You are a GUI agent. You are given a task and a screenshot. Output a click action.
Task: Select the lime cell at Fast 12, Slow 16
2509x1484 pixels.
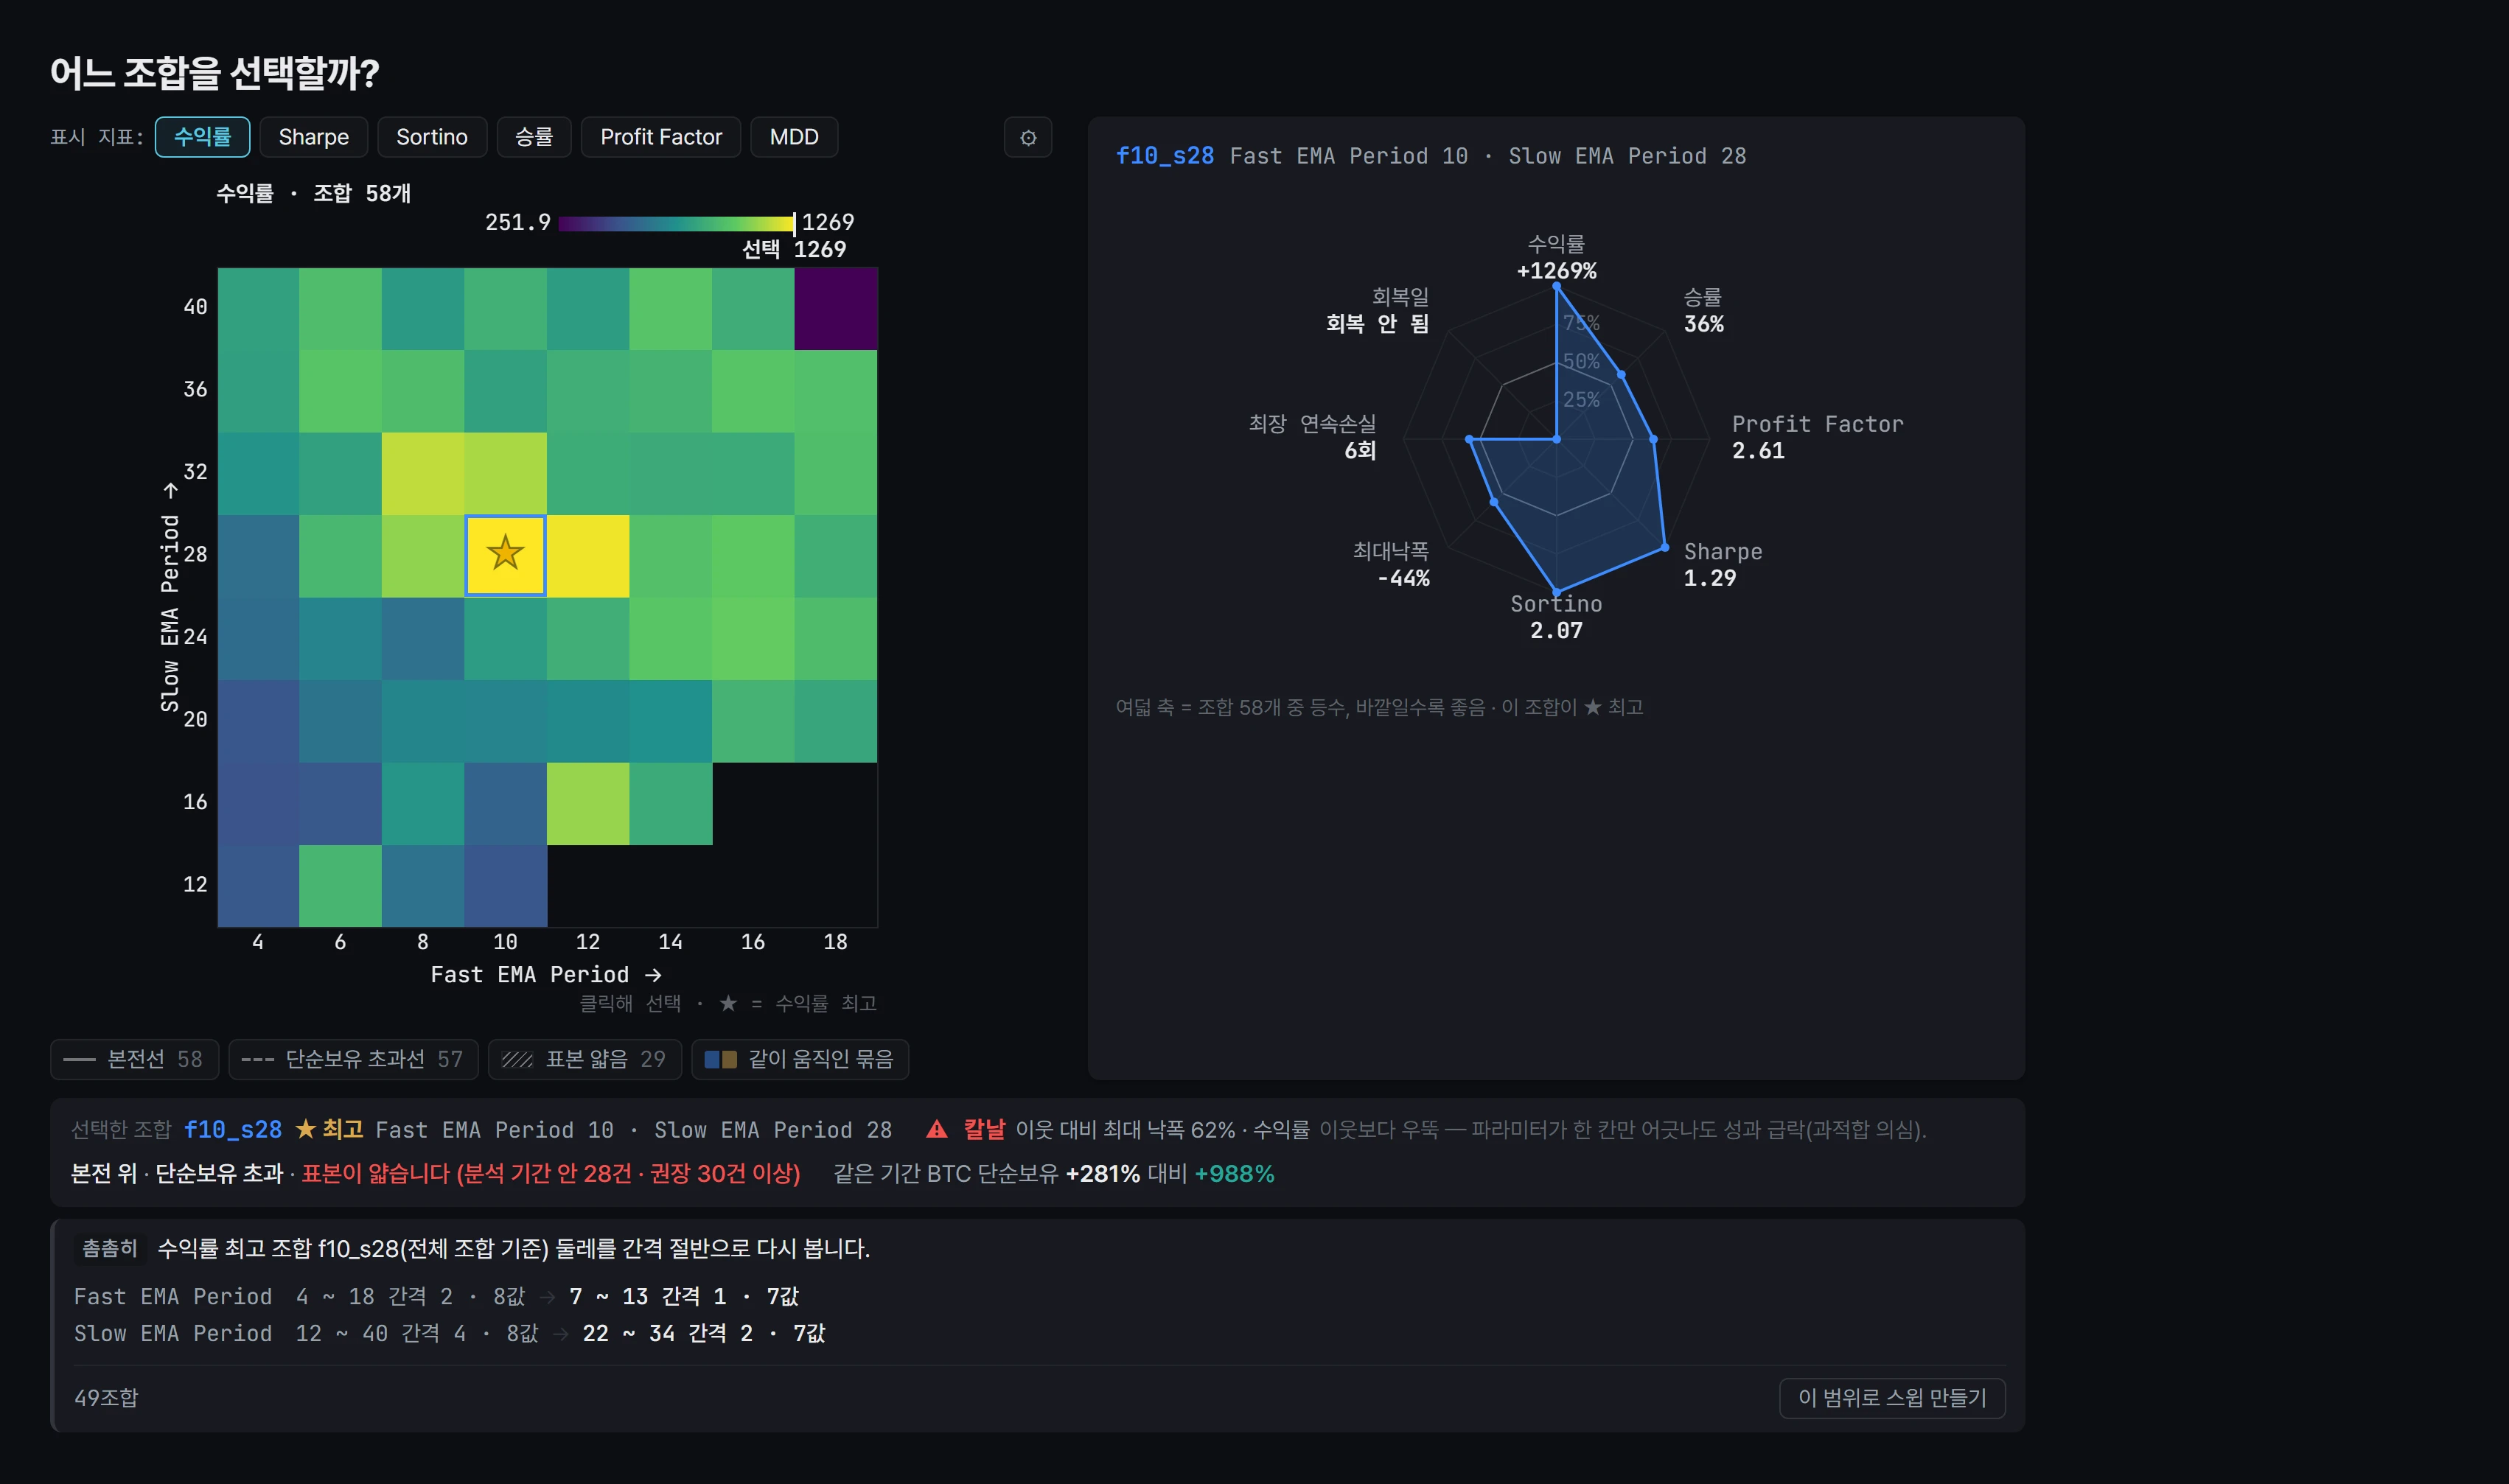pos(588,804)
